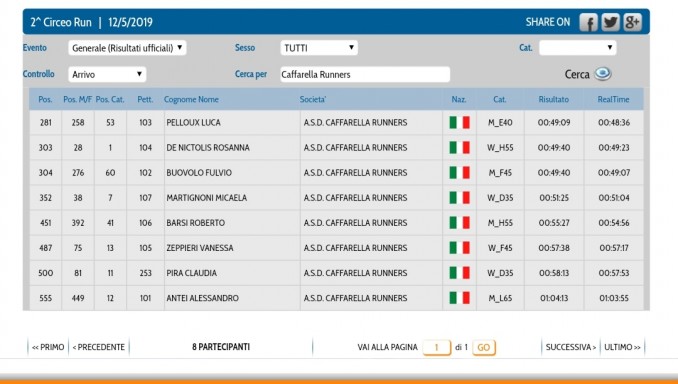Image resolution: width=678 pixels, height=384 pixels.
Task: Open the Sesso dropdown showing TUTTI
Action: (319, 48)
